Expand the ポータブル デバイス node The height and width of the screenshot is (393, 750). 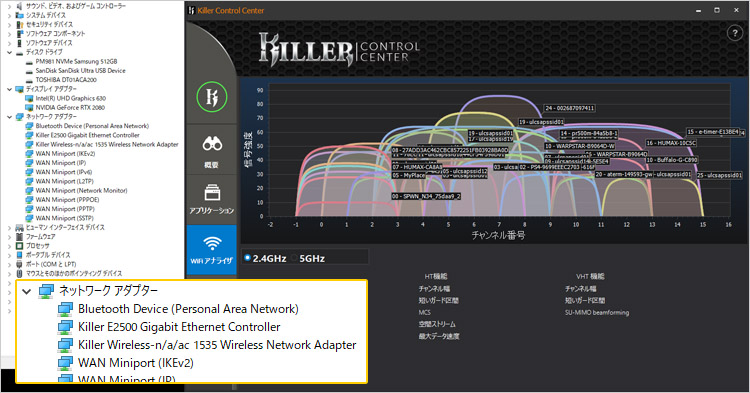10,255
